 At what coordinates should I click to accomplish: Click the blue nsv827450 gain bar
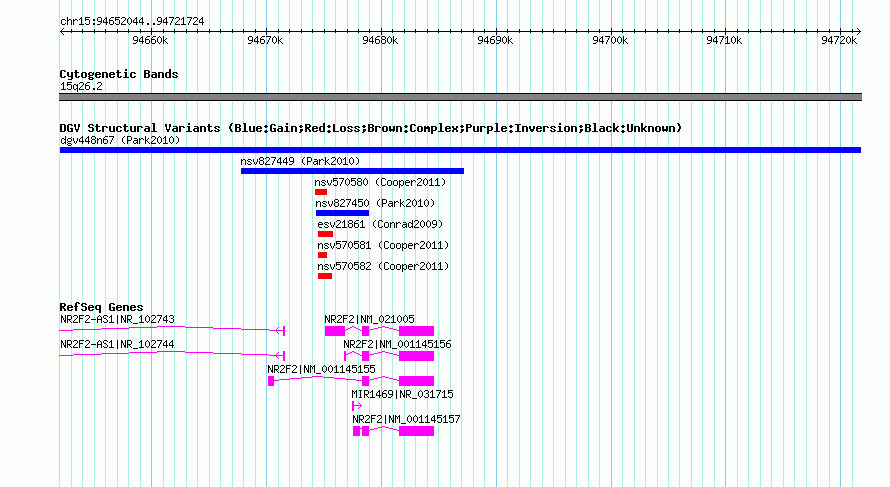click(342, 213)
